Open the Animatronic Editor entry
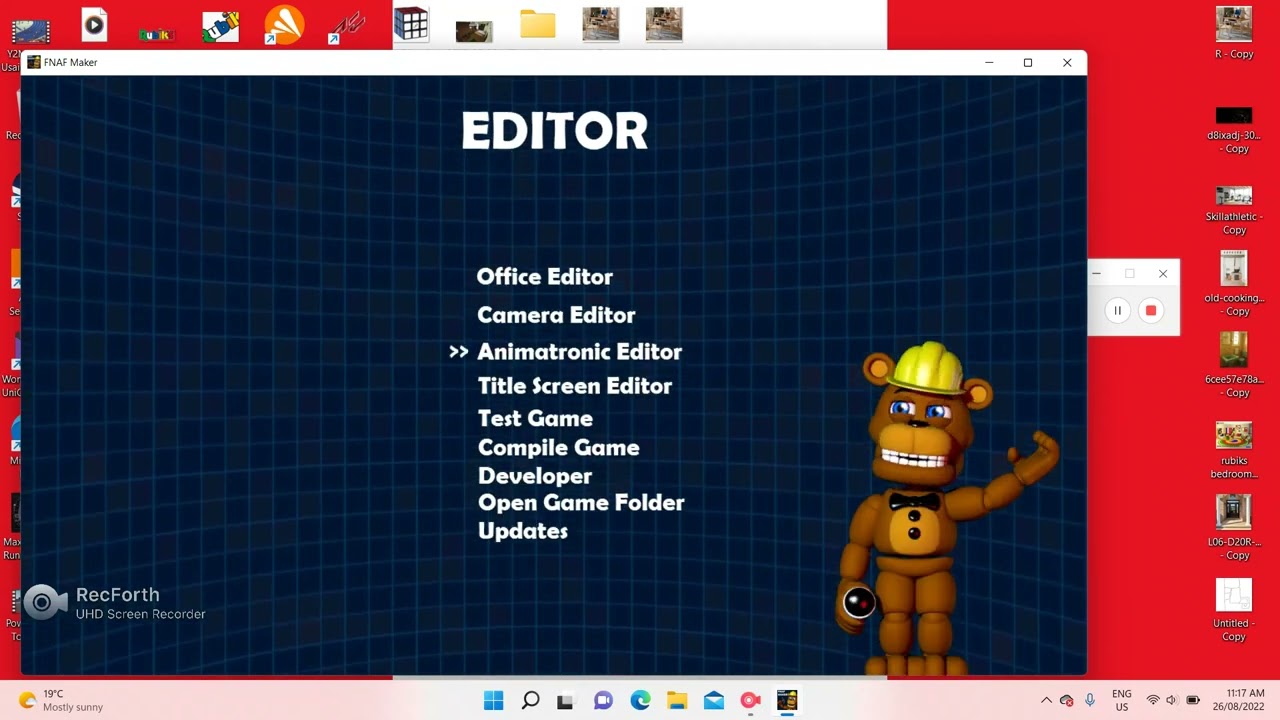Viewport: 1280px width, 720px height. click(579, 352)
